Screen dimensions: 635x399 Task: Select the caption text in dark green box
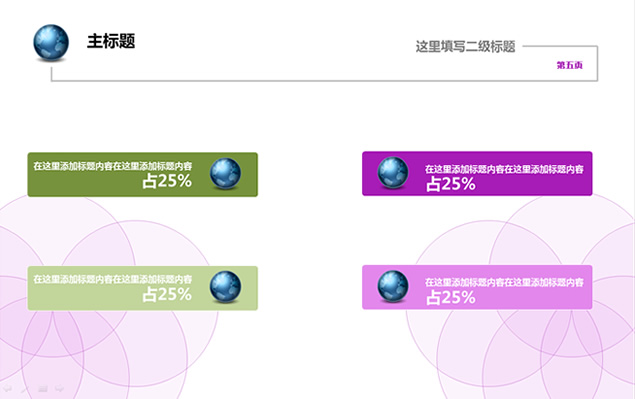[113, 166]
